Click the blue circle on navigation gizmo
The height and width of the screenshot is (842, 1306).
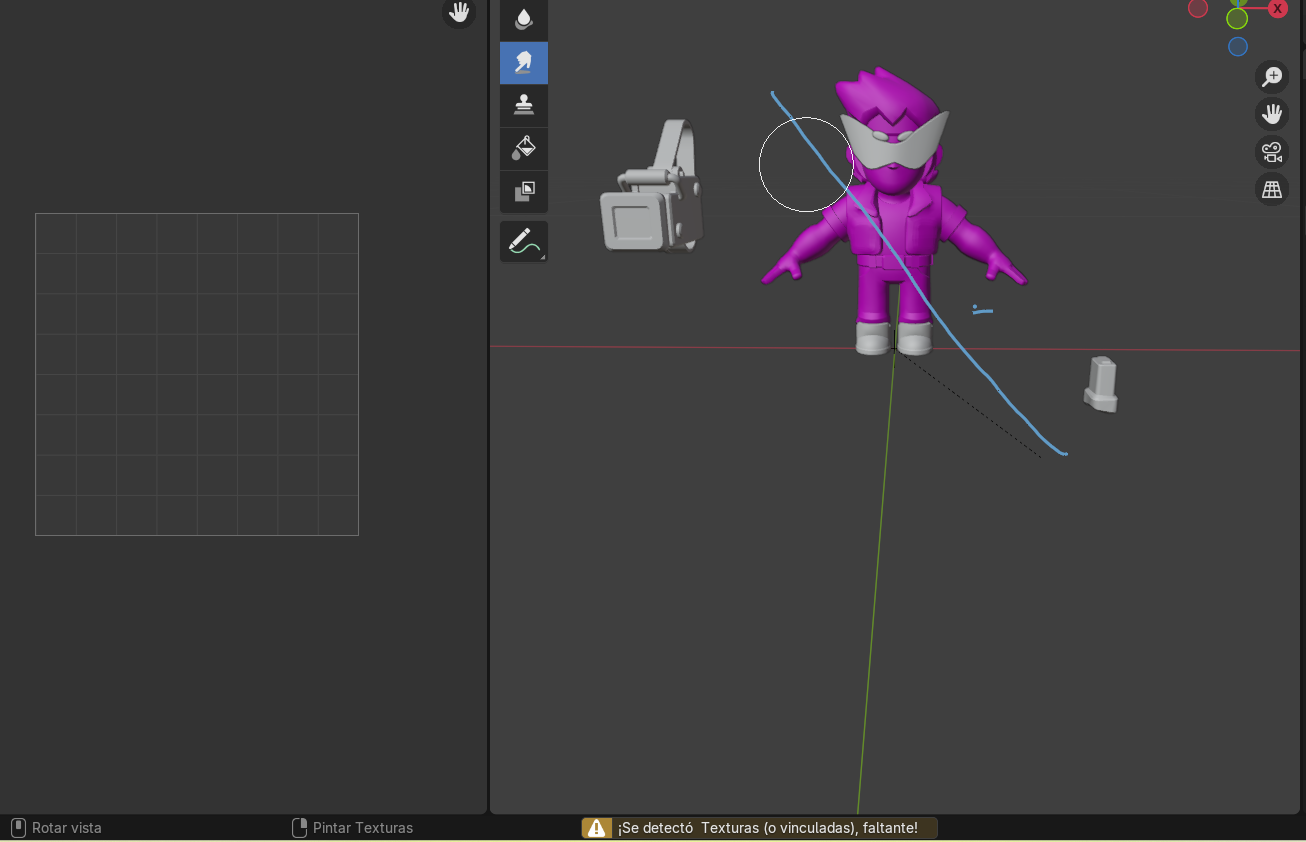tap(1238, 46)
